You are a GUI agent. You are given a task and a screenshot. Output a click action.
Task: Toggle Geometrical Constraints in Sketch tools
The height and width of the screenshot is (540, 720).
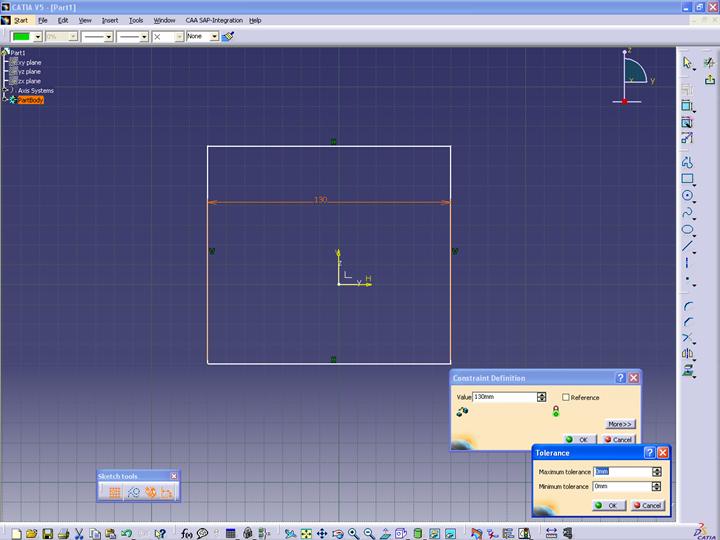tap(150, 493)
